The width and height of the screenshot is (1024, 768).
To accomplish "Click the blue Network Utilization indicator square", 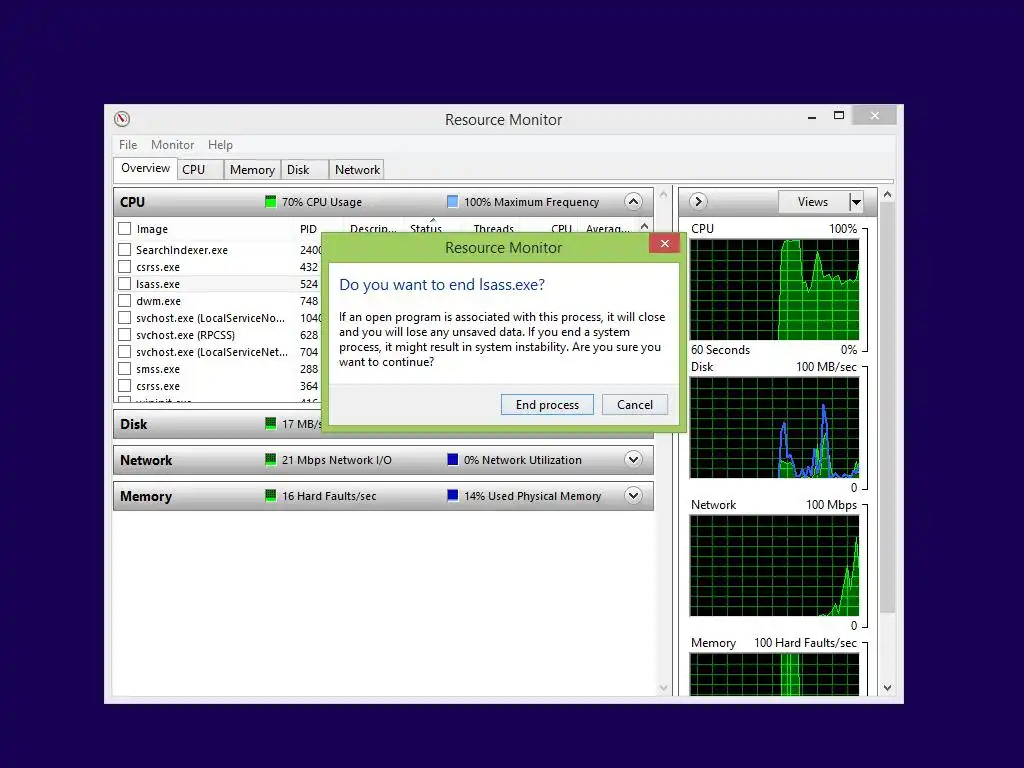I will pos(452,459).
